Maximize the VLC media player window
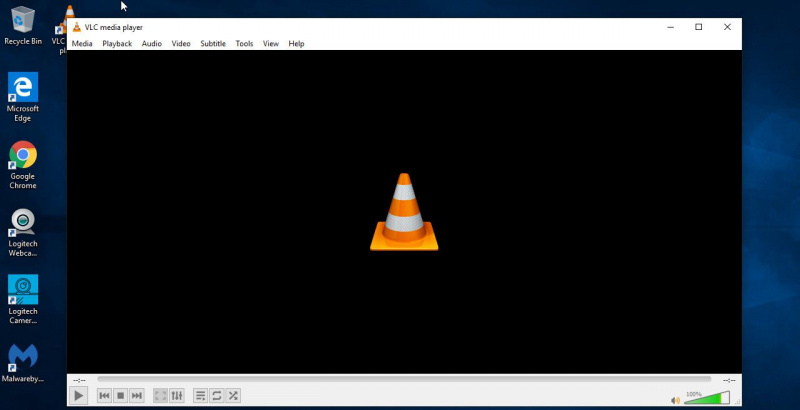 (698, 27)
